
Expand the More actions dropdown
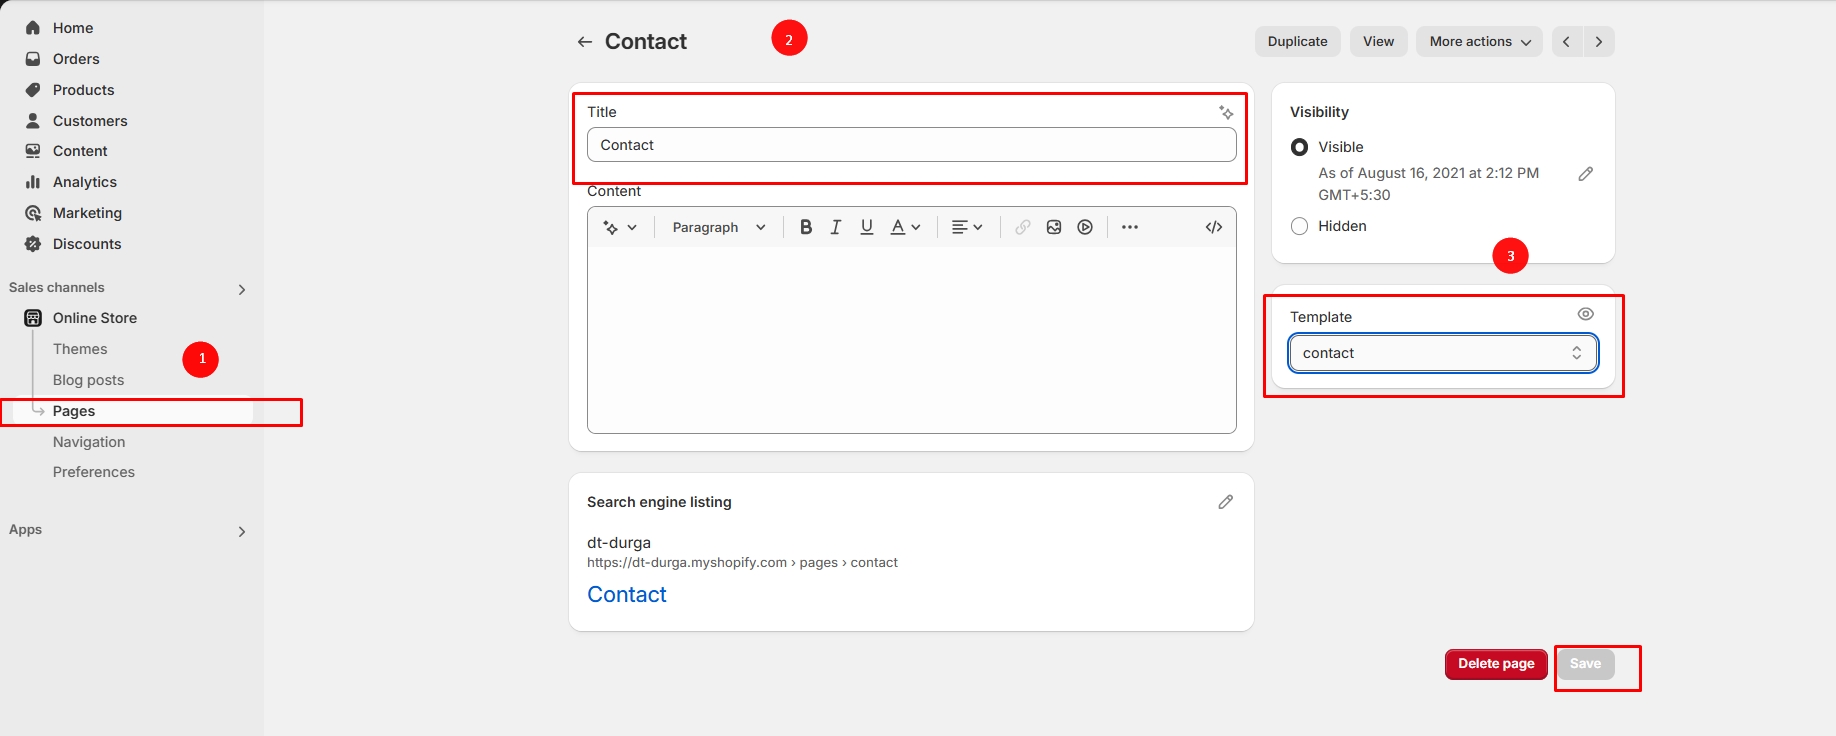(1479, 42)
